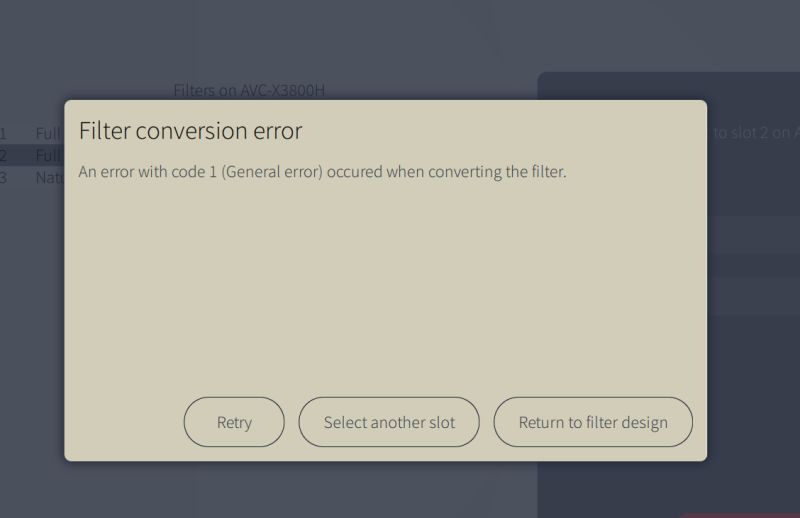Click slot number 1 in list

(3, 133)
